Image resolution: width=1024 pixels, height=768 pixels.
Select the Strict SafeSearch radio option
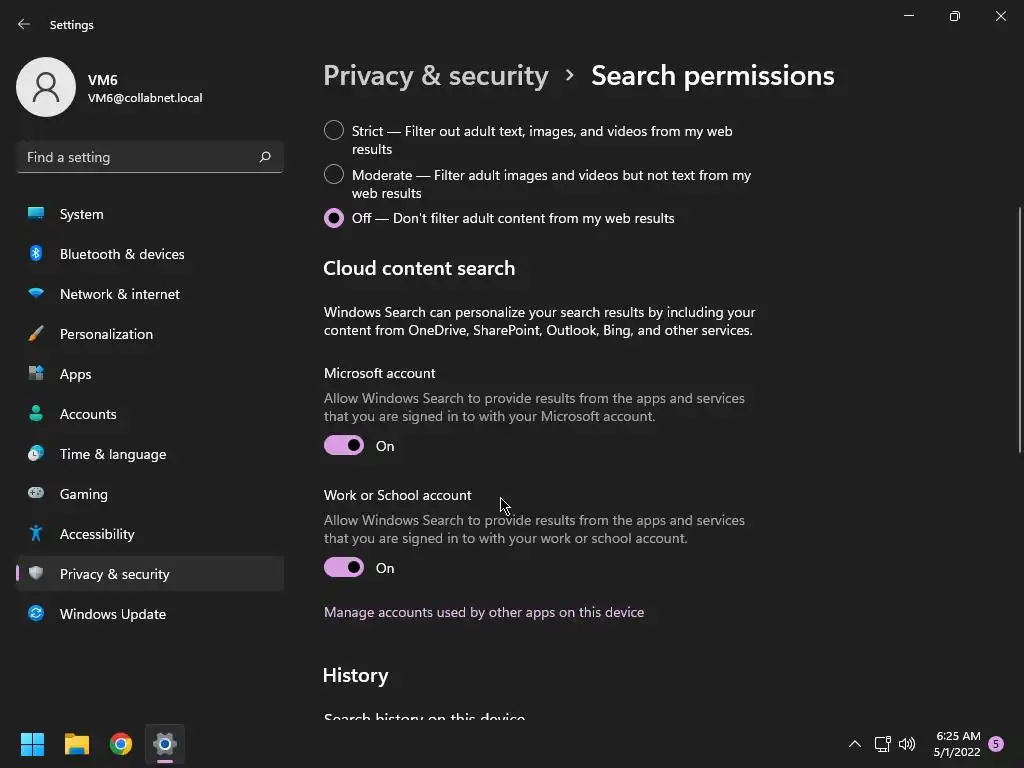pyautogui.click(x=334, y=131)
